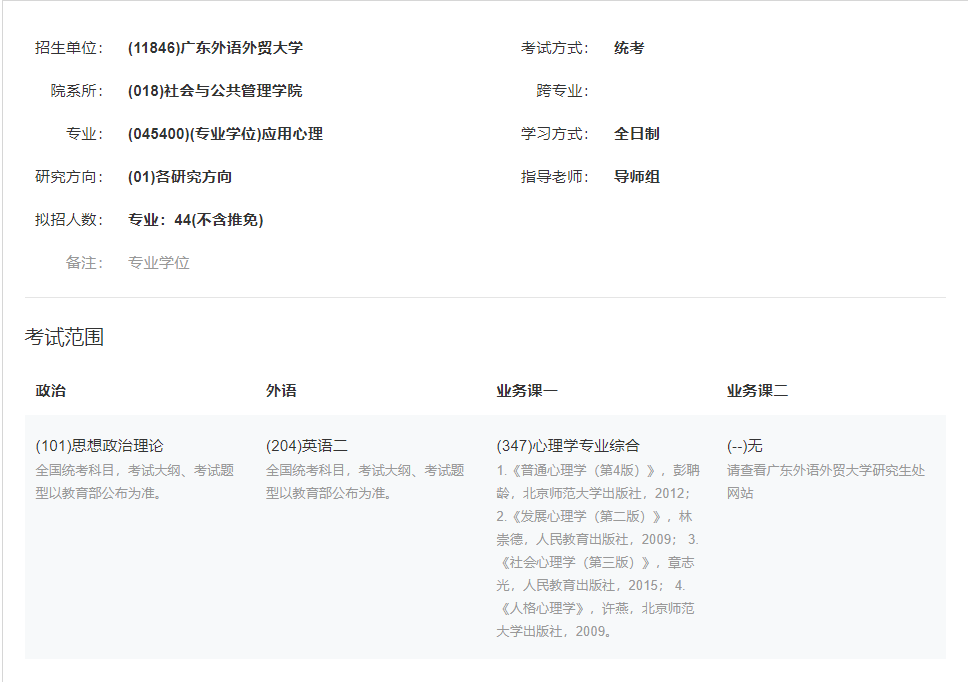Viewport: 968px width, 682px height.
Task: Click the value 导师组
Action: (636, 177)
